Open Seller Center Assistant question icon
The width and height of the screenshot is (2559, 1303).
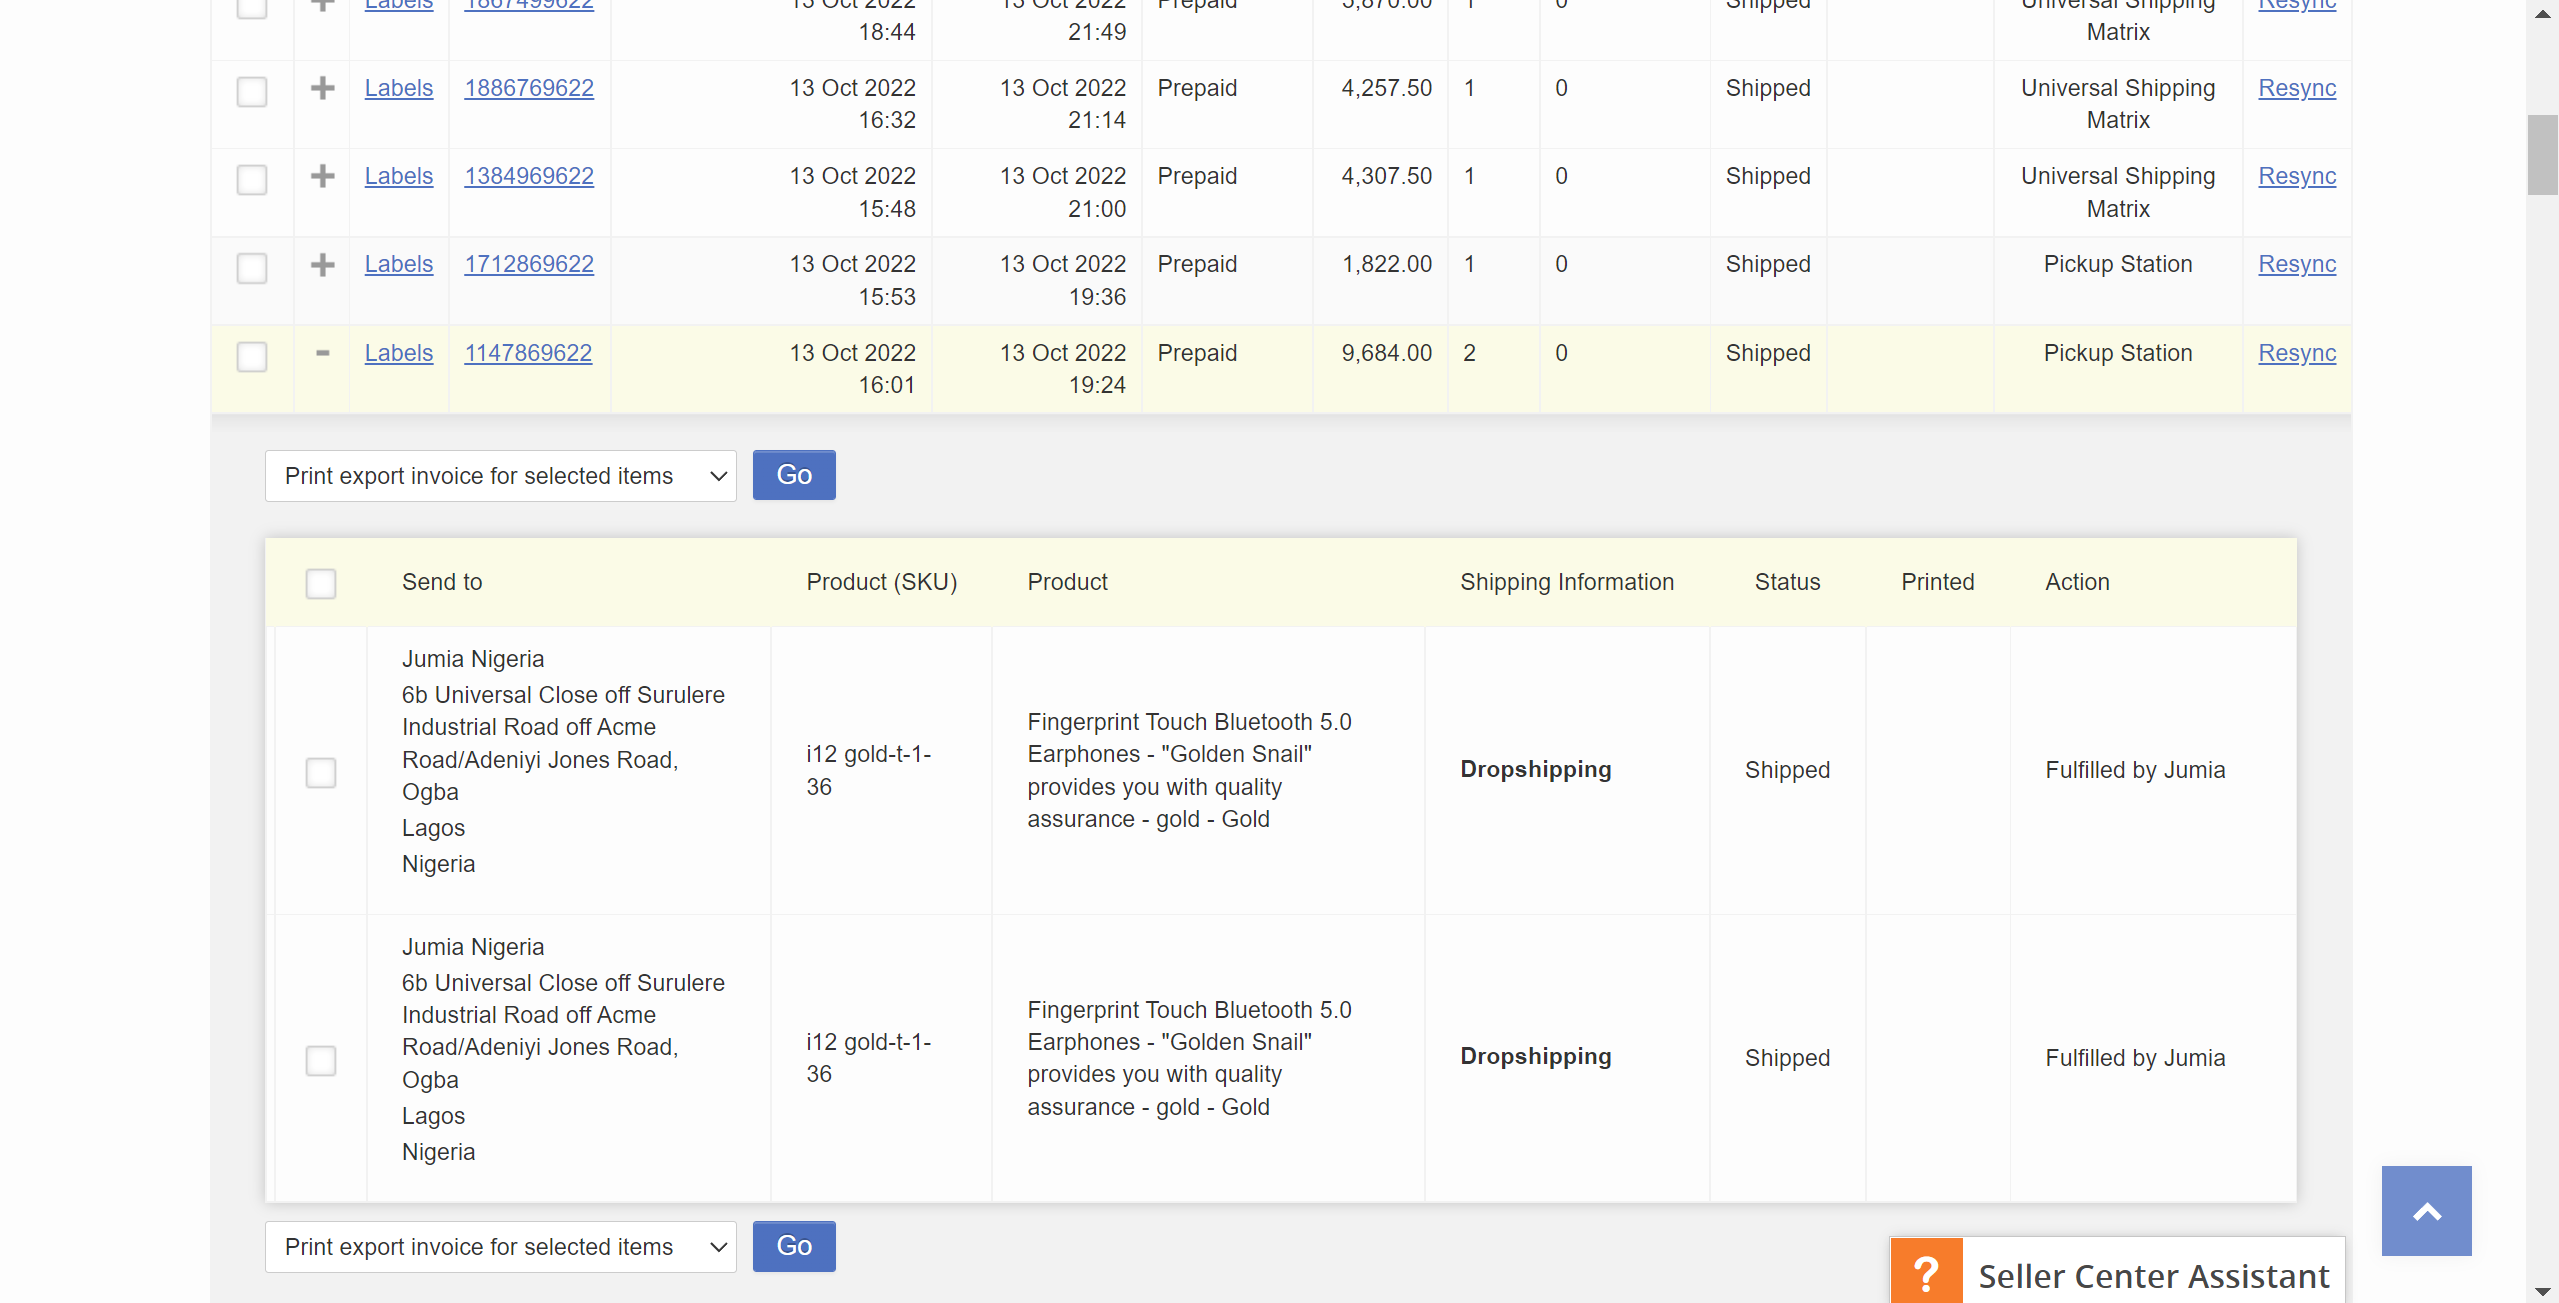[1926, 1272]
